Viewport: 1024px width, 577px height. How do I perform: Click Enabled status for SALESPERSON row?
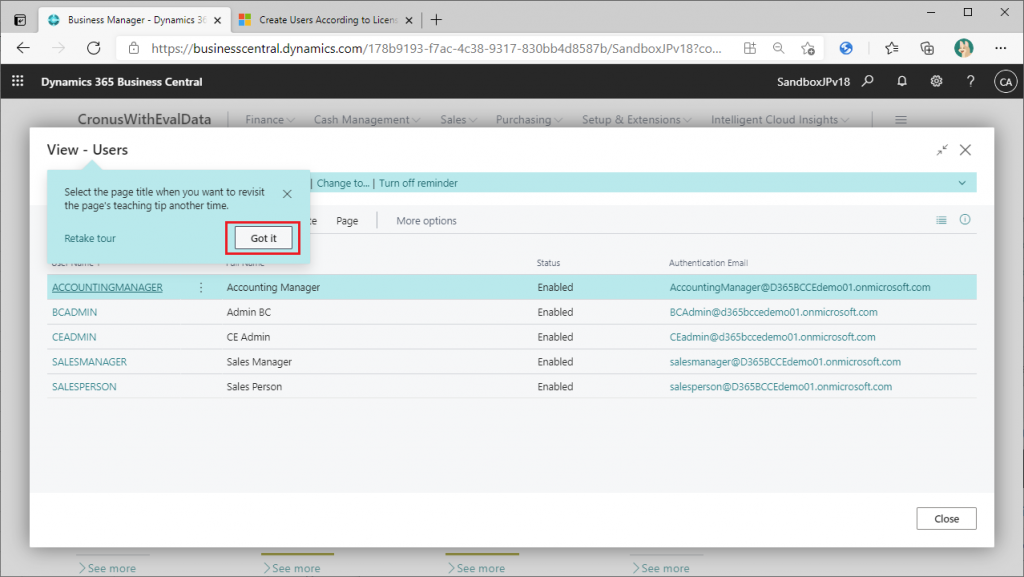[x=555, y=386]
